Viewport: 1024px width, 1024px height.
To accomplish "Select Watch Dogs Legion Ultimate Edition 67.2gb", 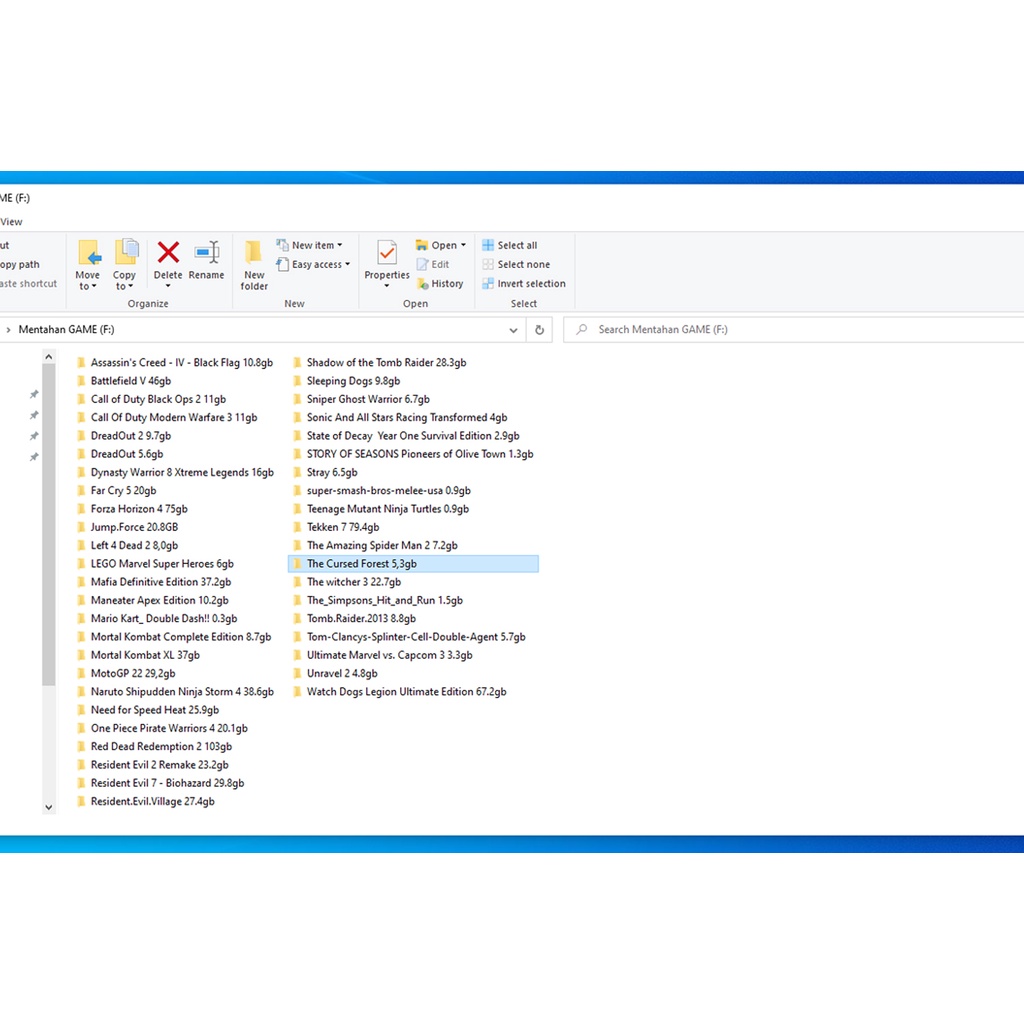I will [x=400, y=692].
